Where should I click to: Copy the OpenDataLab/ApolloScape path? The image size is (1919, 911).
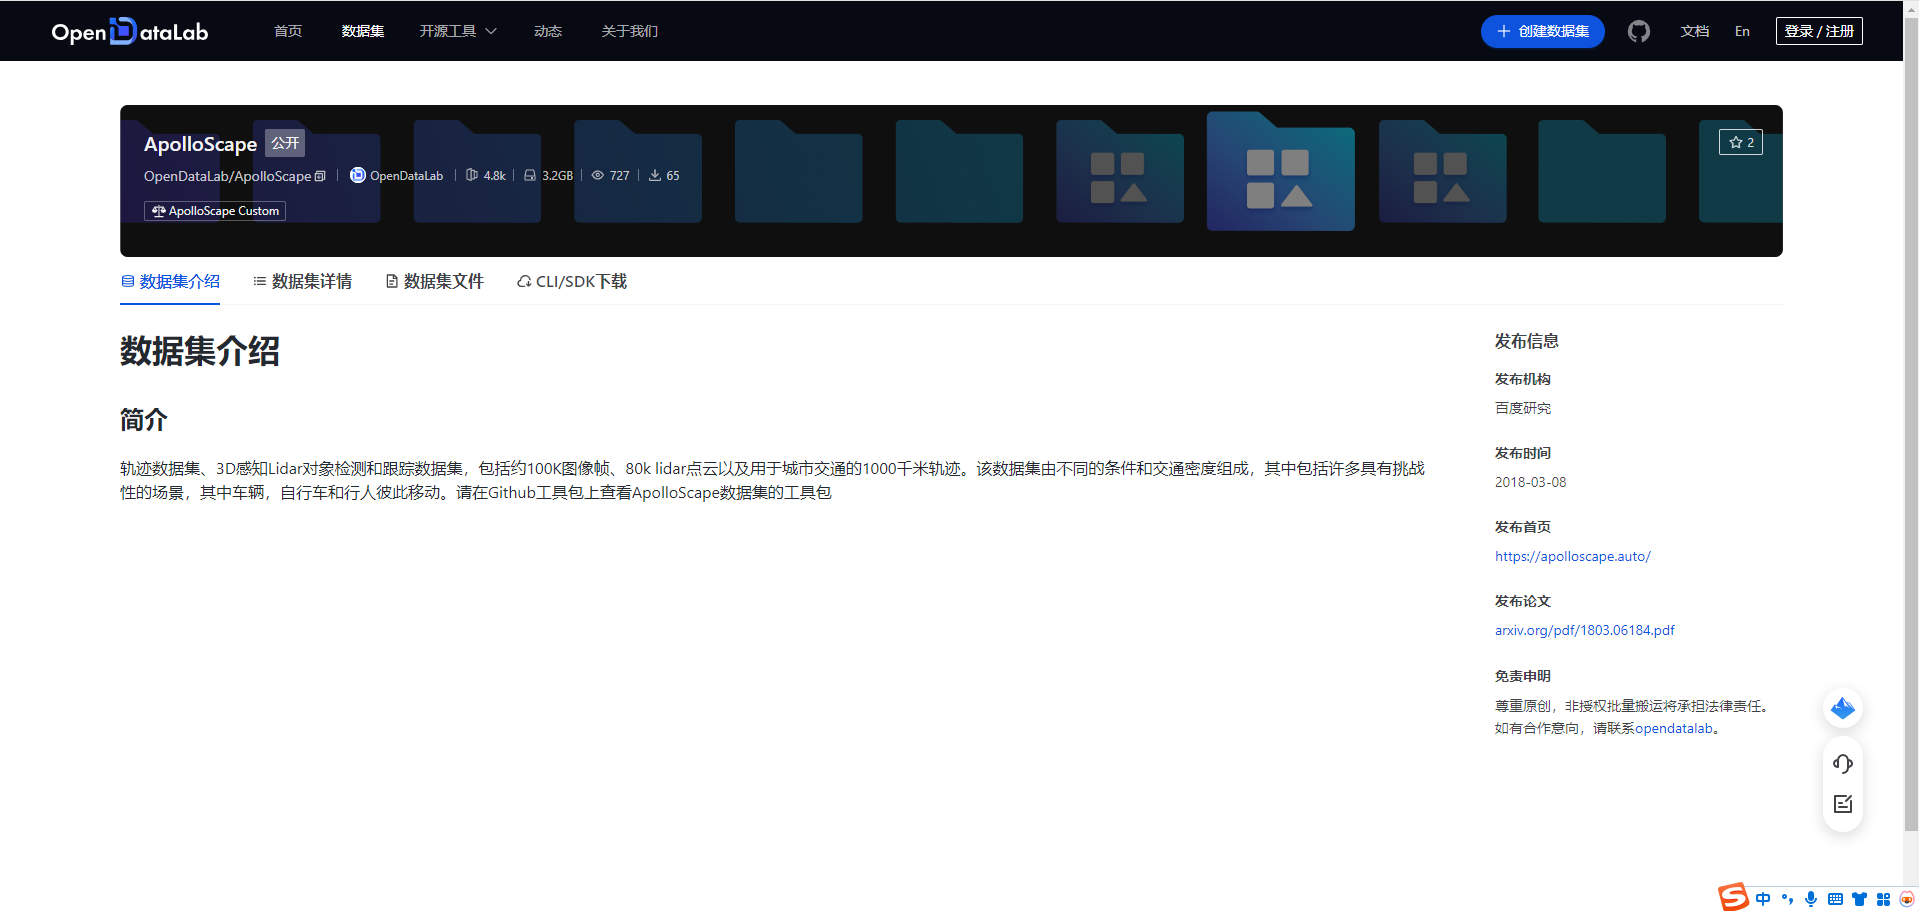coord(320,176)
